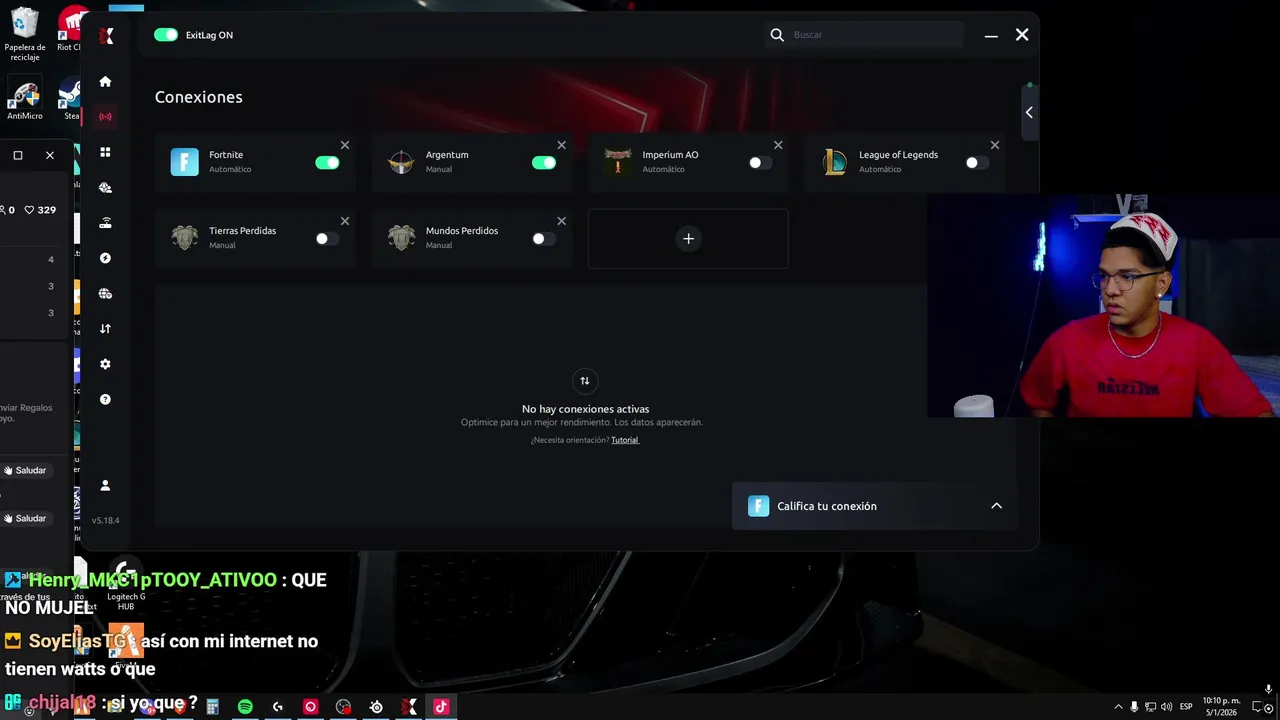Add a new connection with plus card
1280x720 pixels.
point(688,238)
